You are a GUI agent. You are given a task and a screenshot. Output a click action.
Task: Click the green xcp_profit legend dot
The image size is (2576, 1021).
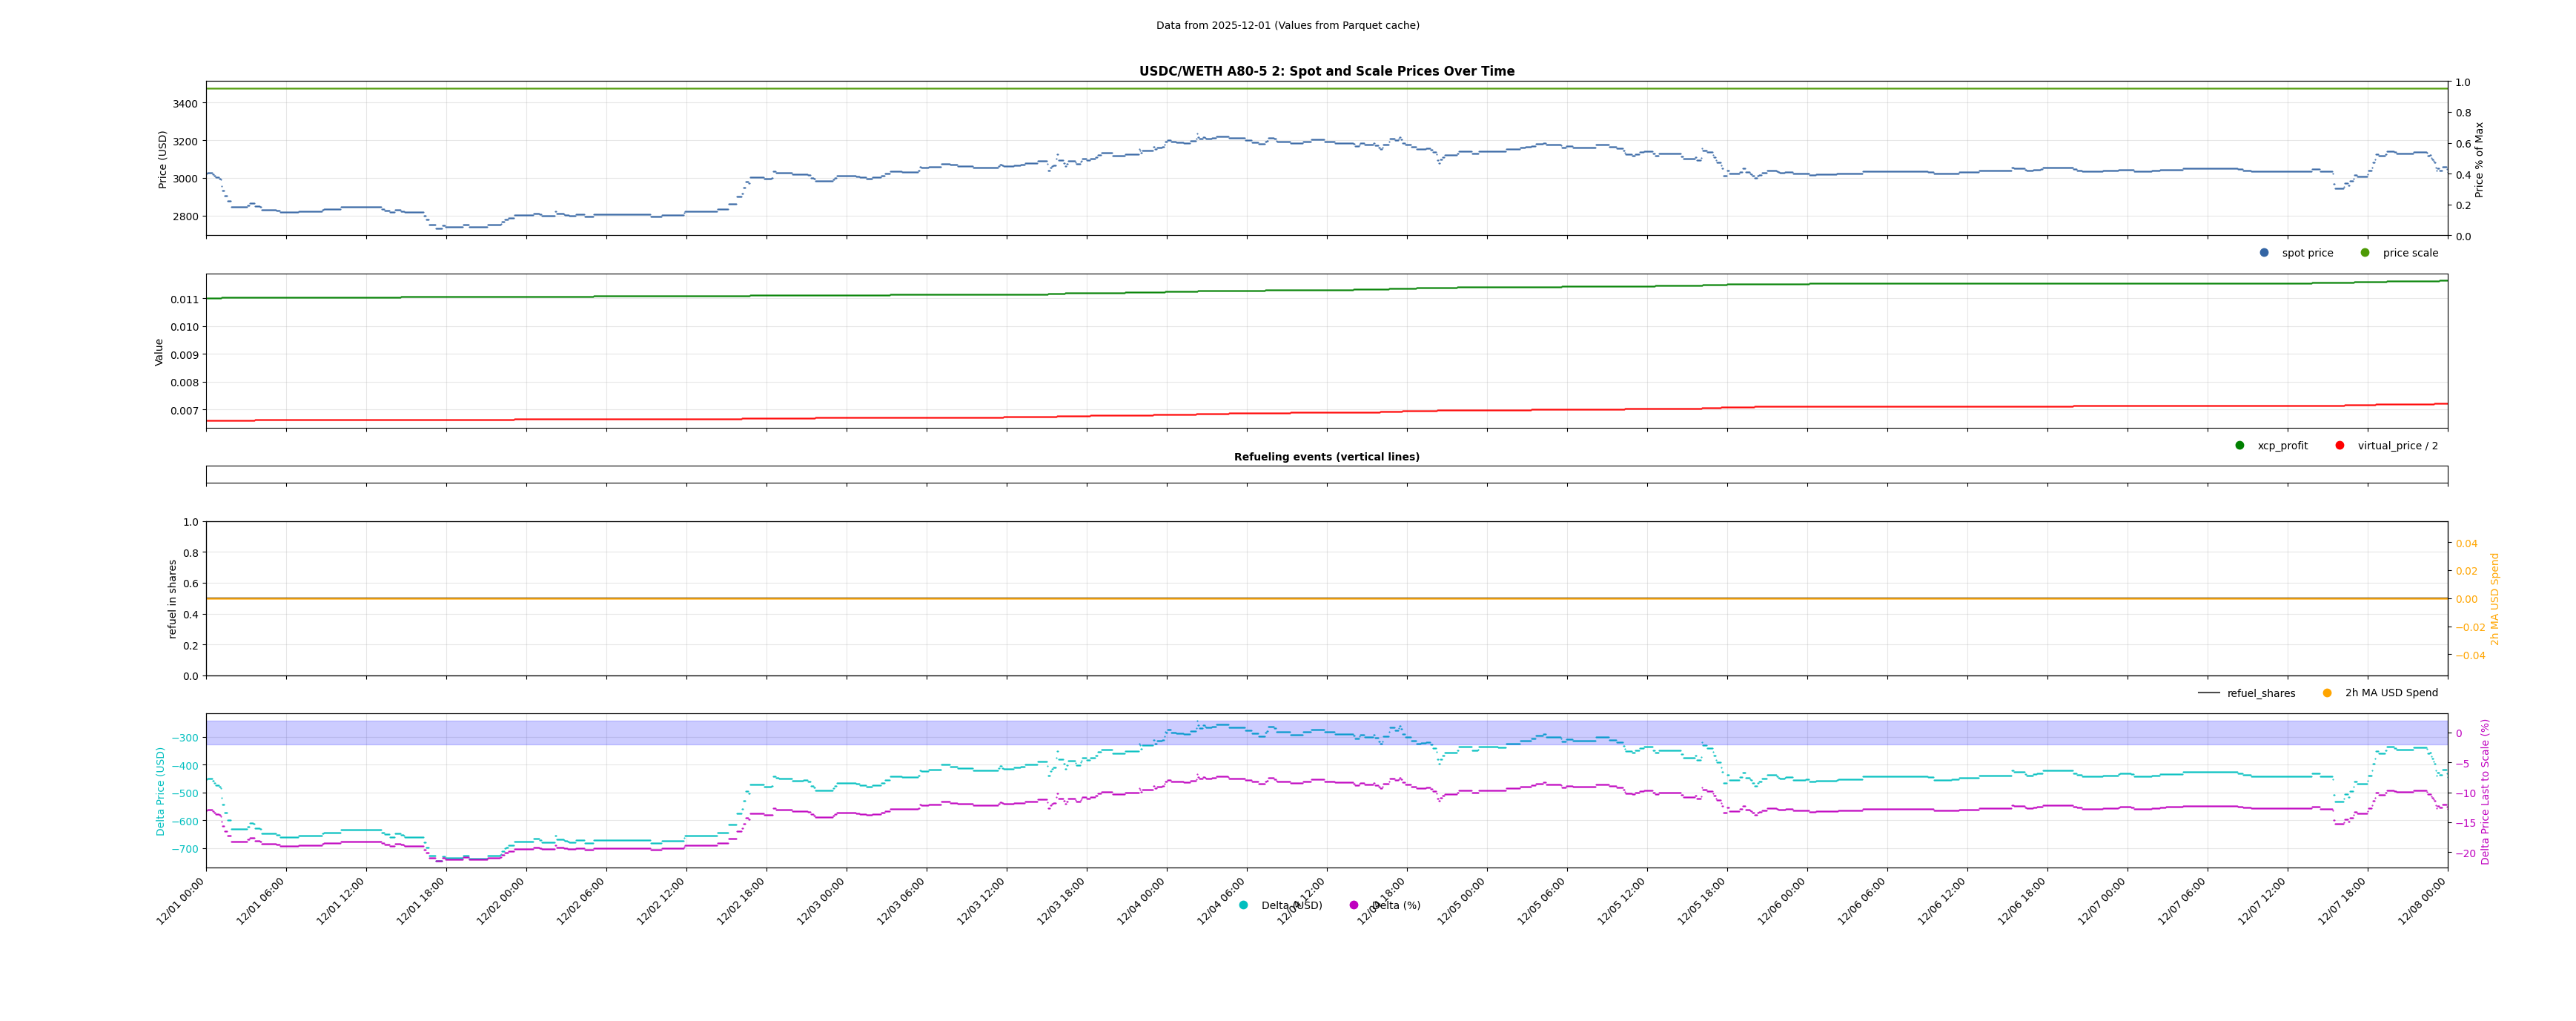tap(2240, 446)
